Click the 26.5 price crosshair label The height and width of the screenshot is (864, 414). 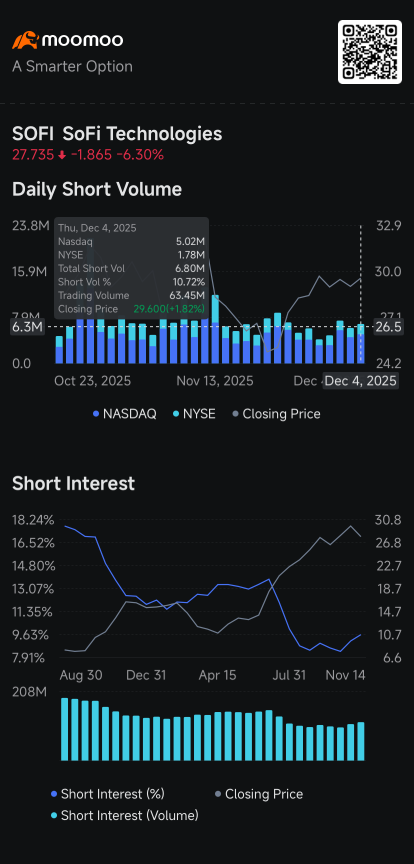coord(387,327)
